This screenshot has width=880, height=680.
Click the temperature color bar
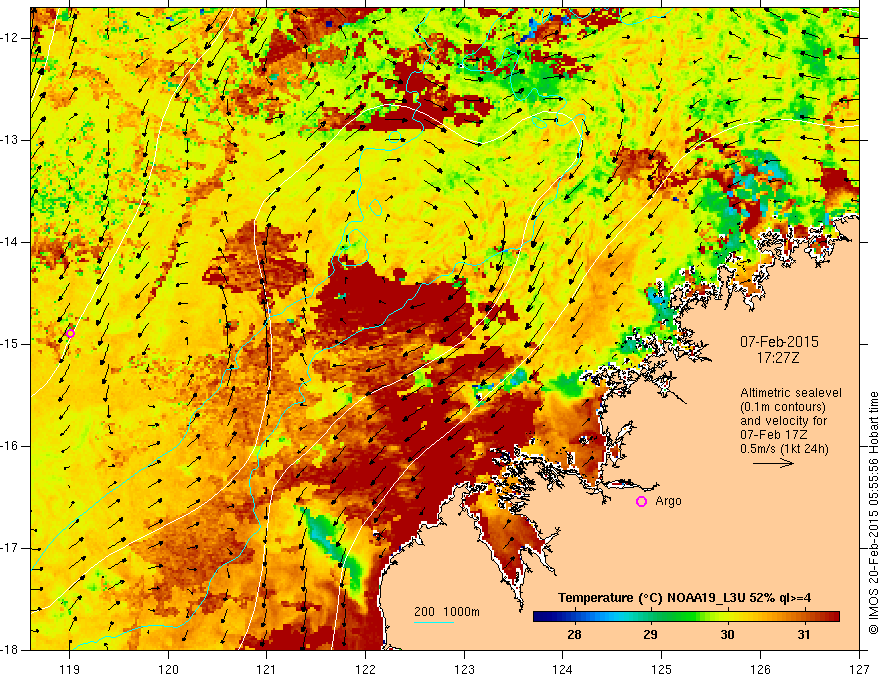[x=686, y=617]
